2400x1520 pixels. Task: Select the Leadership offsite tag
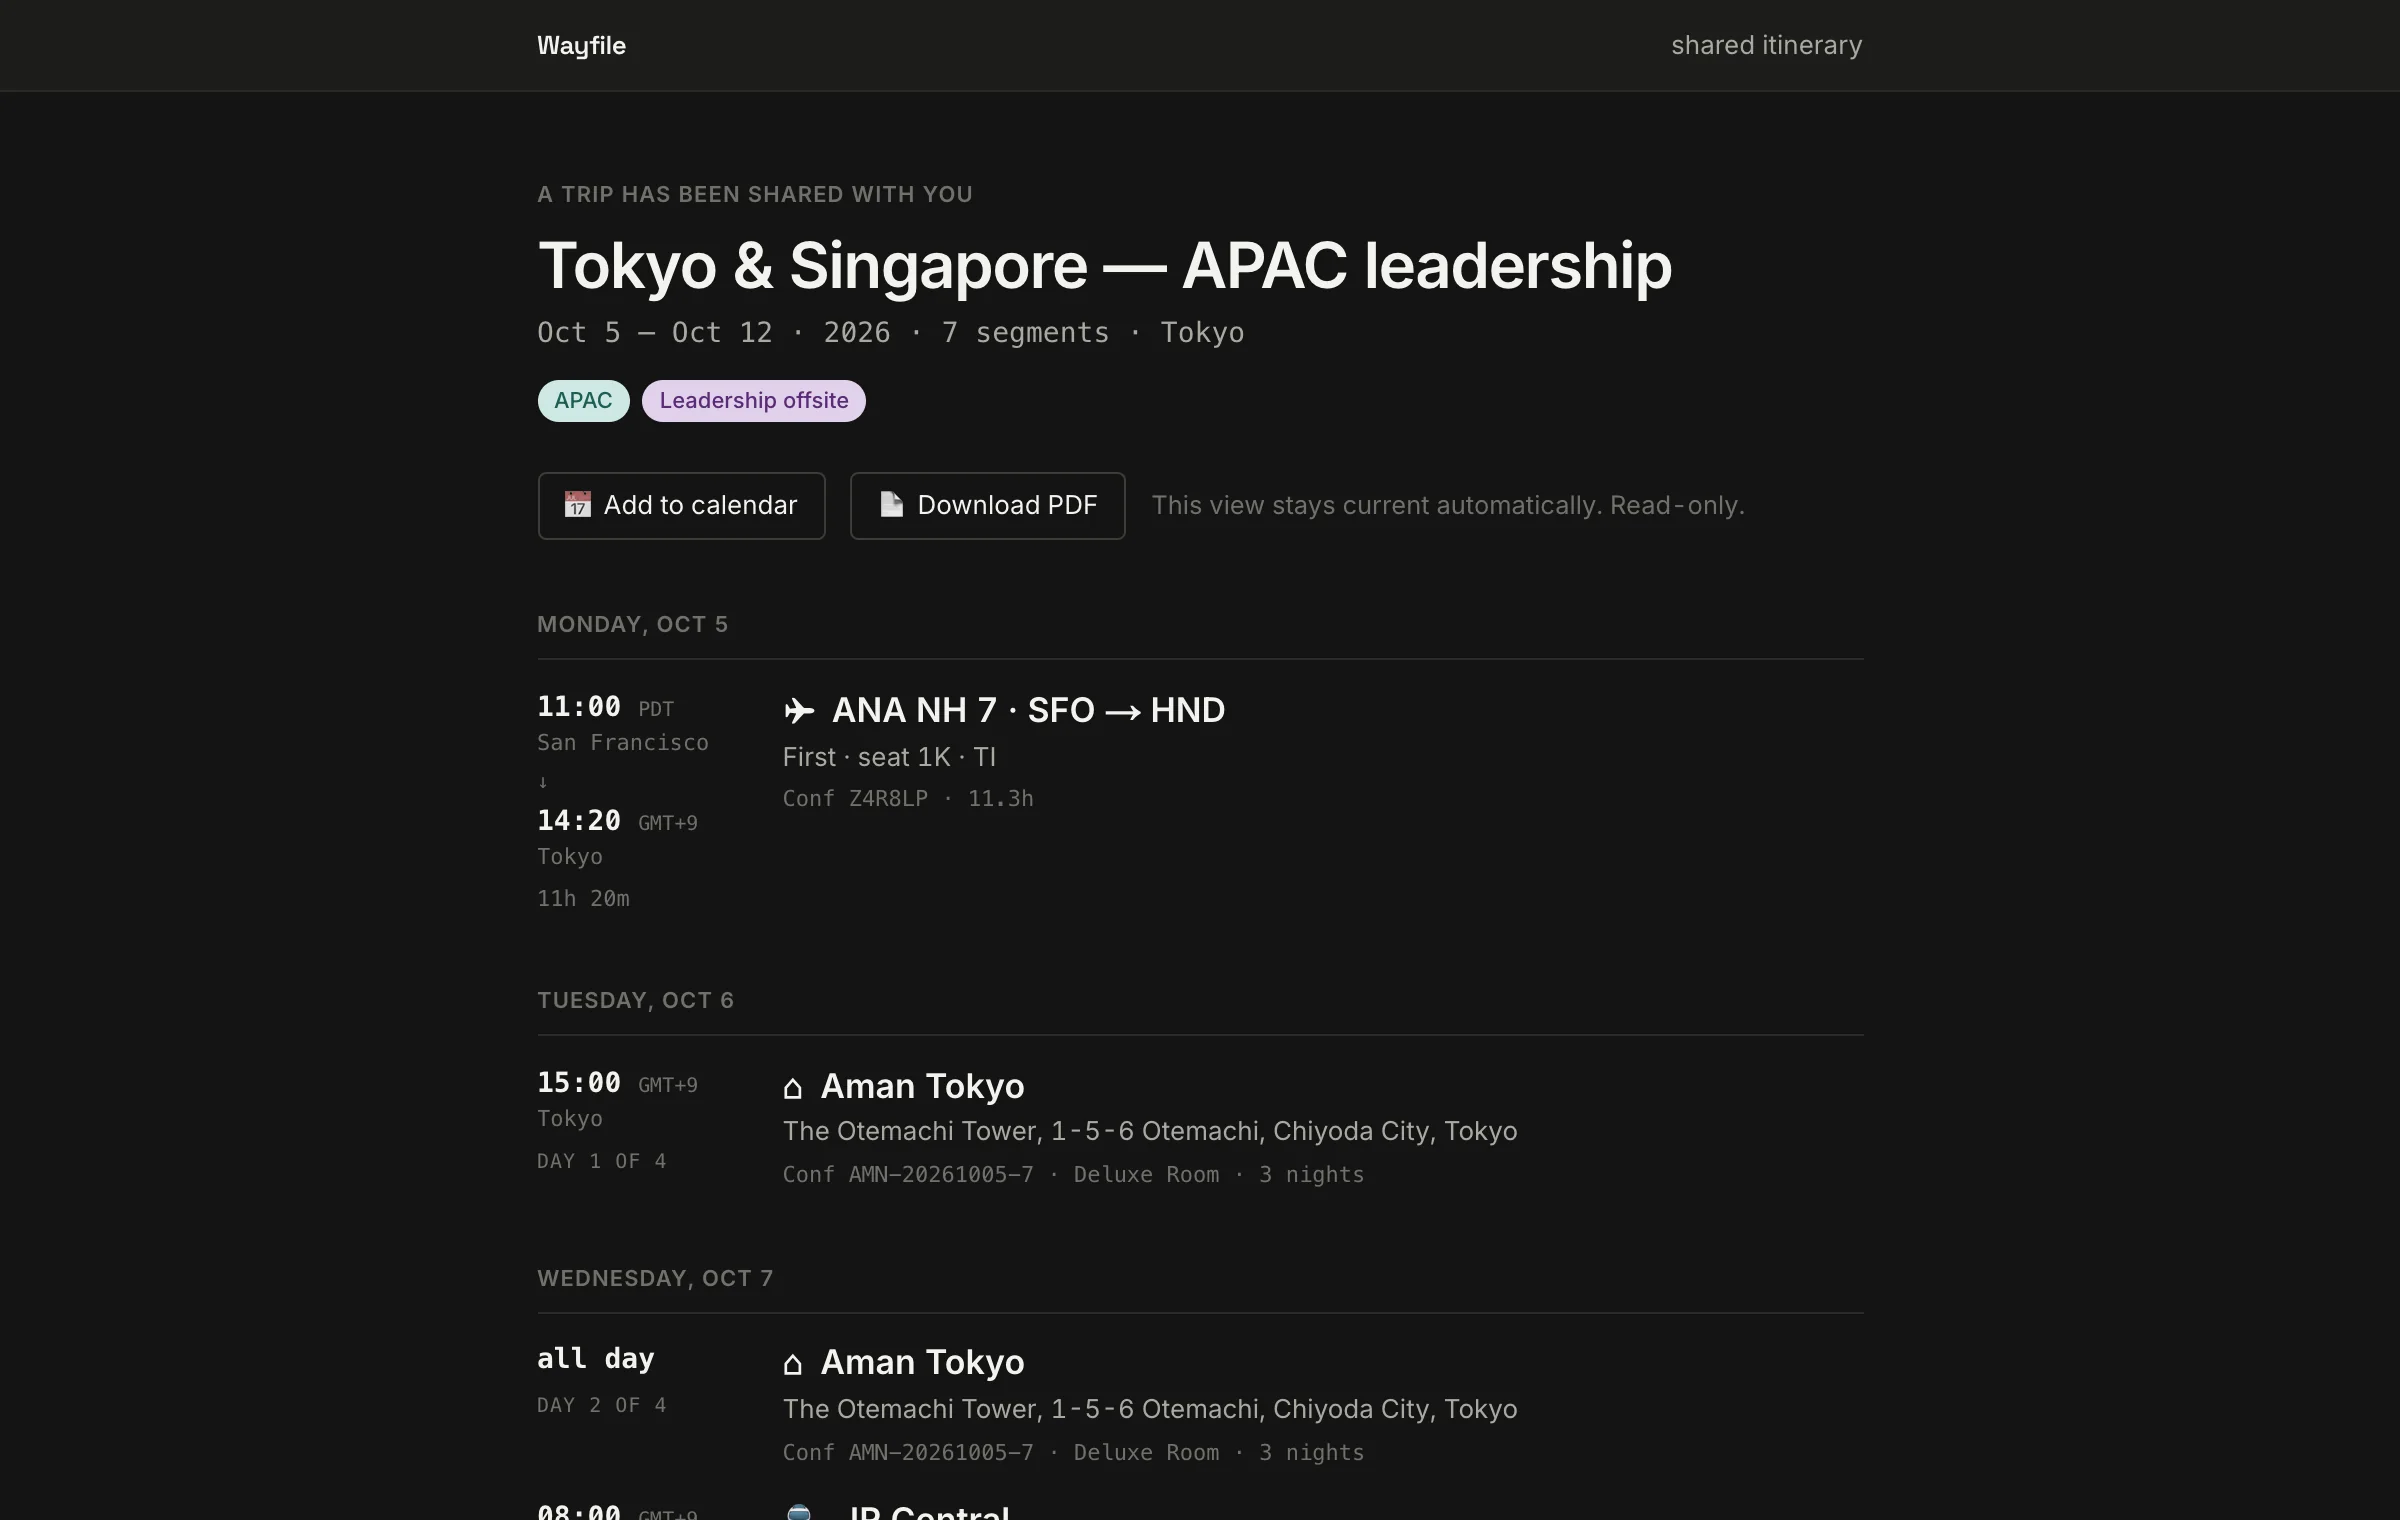753,401
